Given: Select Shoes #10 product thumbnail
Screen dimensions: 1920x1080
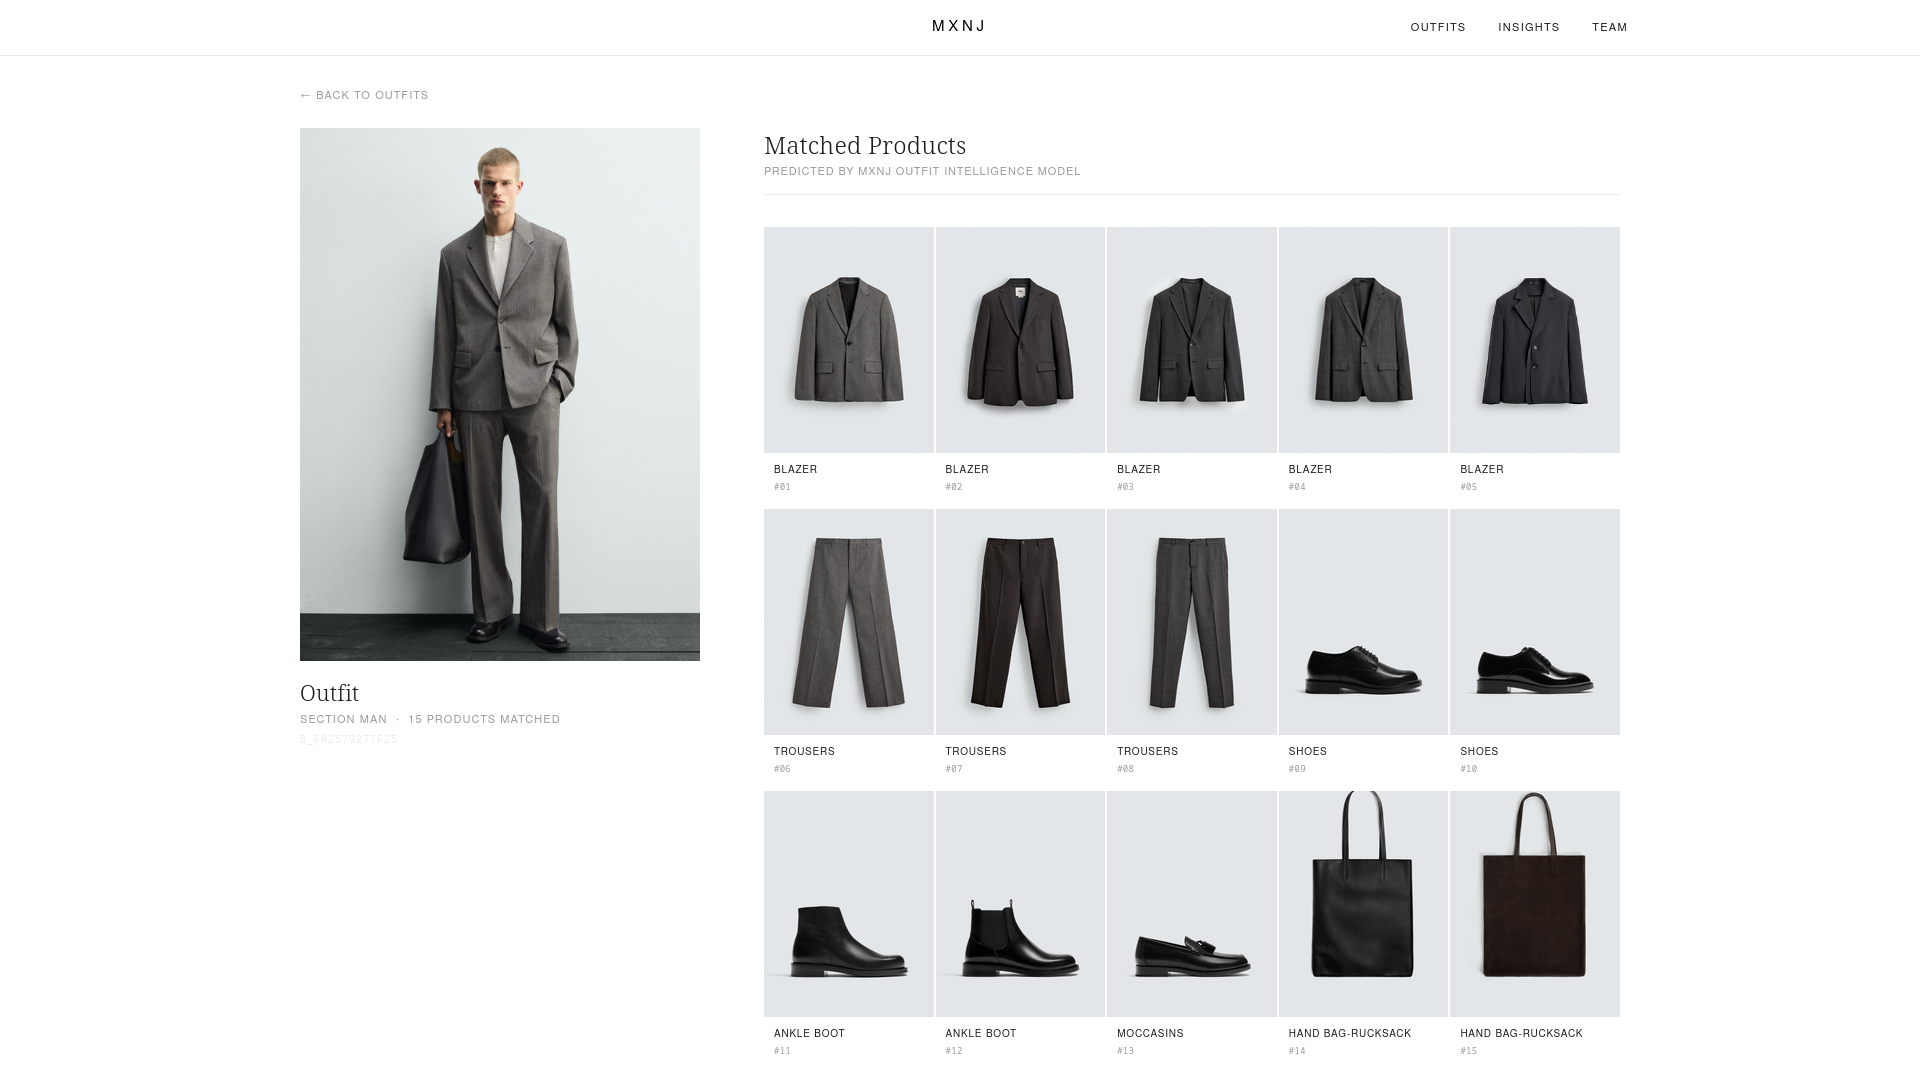Looking at the screenshot, I should click(1534, 622).
